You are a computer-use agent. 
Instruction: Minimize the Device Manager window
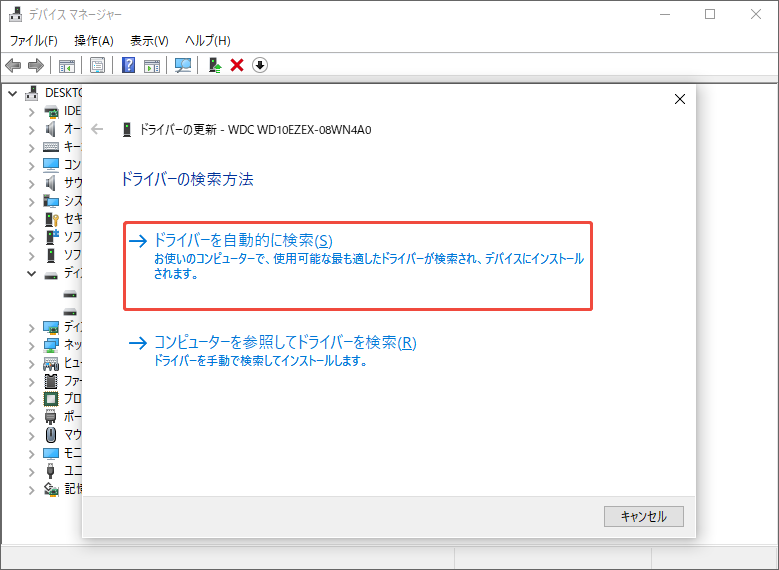(x=665, y=14)
